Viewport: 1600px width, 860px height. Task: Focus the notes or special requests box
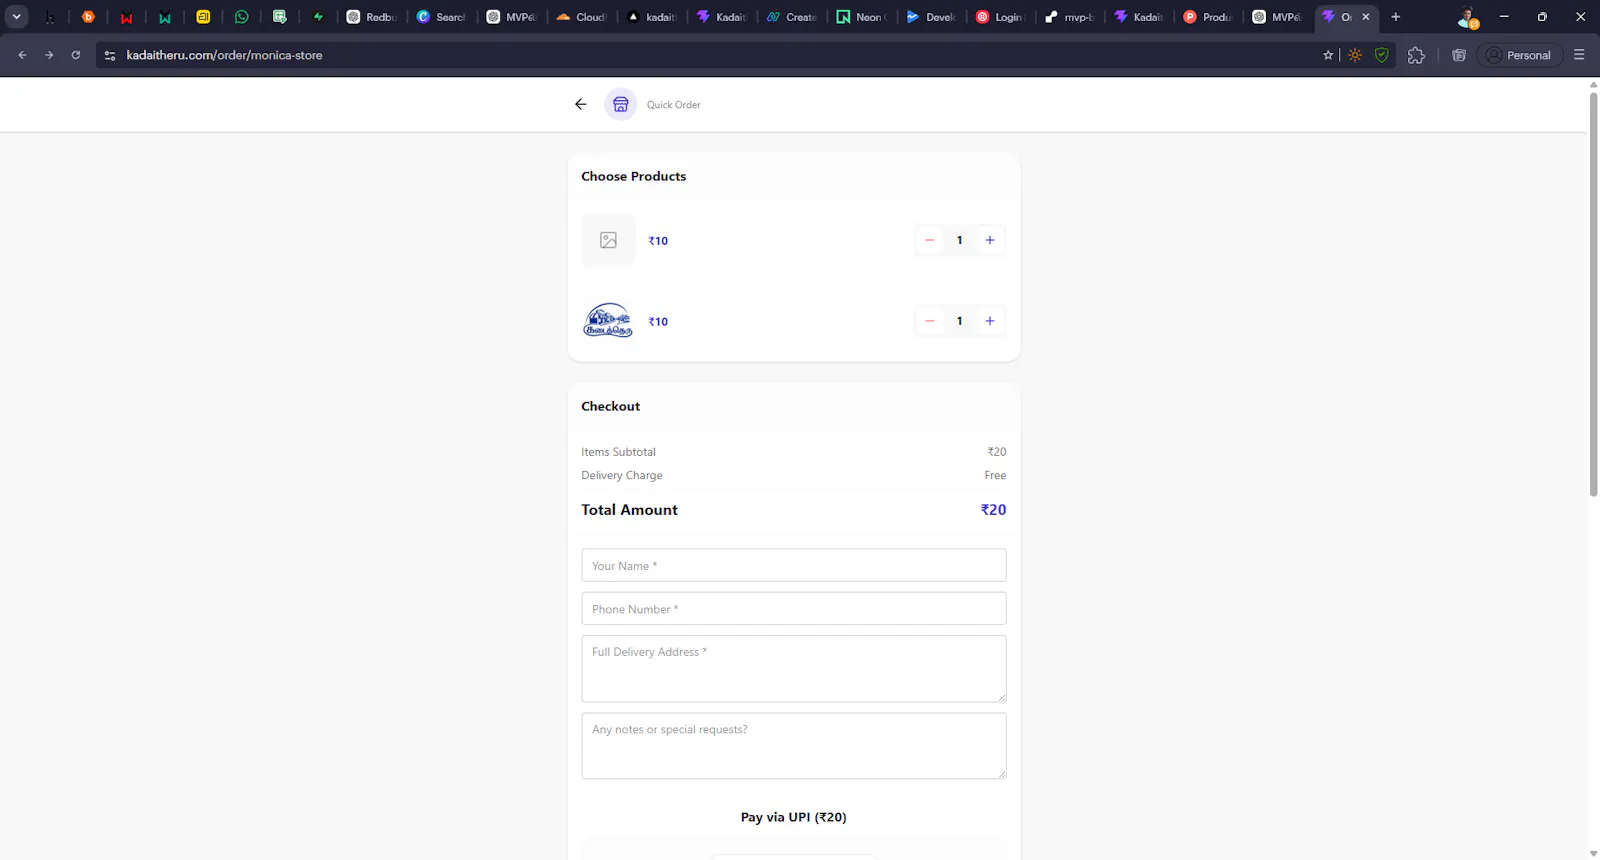point(794,746)
